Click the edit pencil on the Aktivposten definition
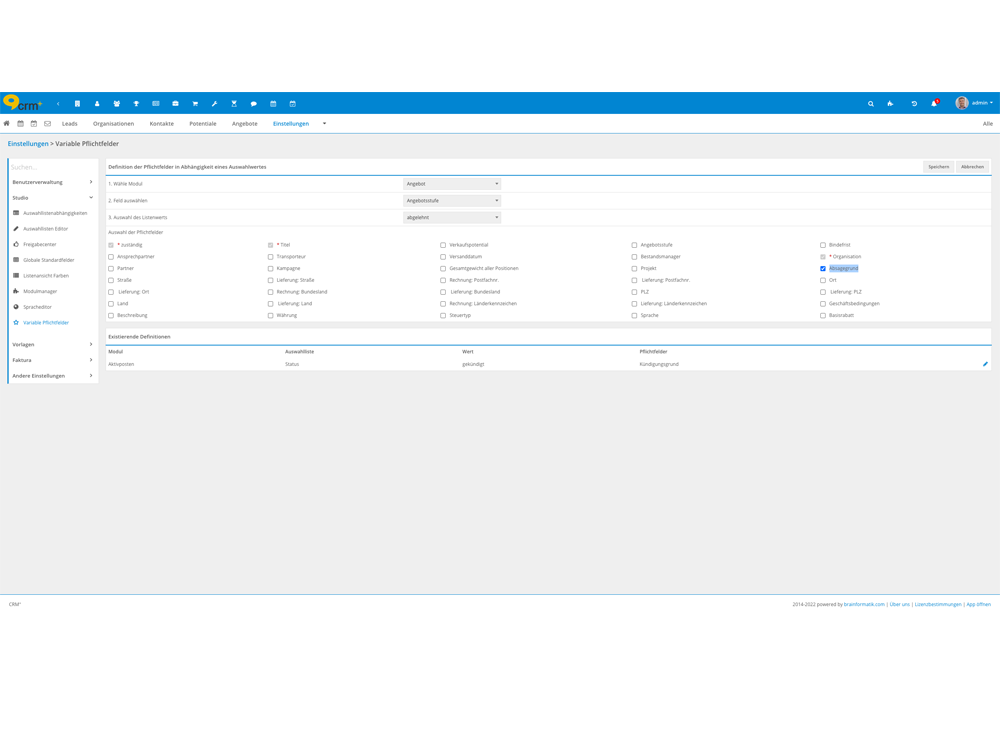 point(985,366)
